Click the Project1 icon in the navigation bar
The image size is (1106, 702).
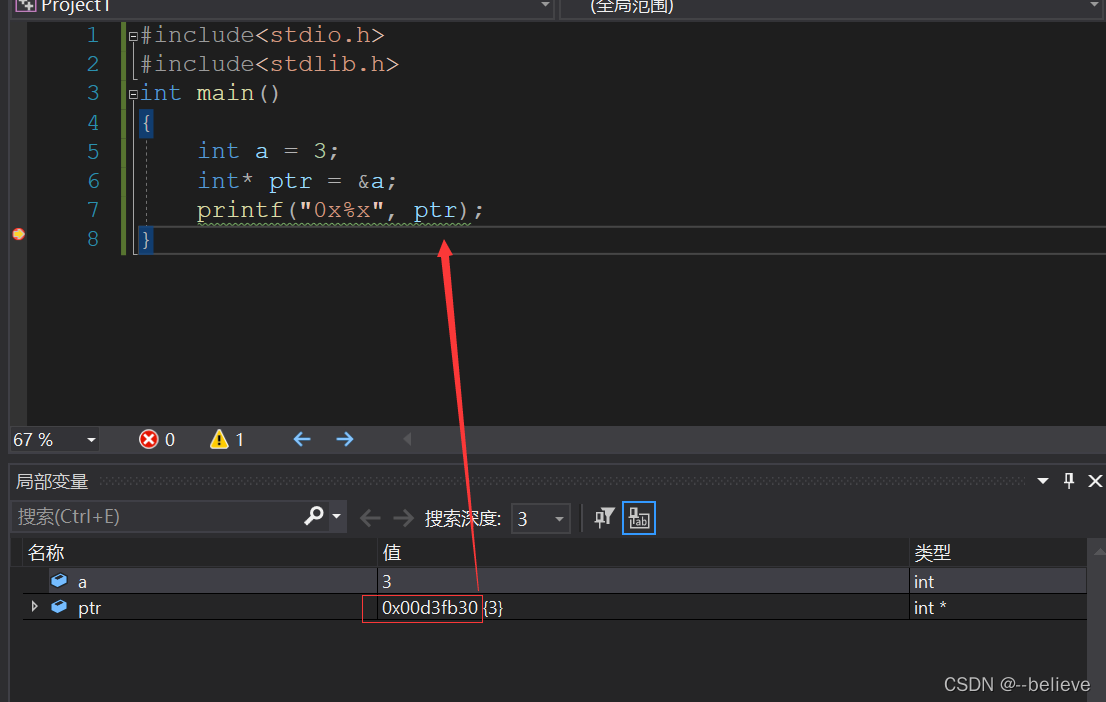(25, 6)
